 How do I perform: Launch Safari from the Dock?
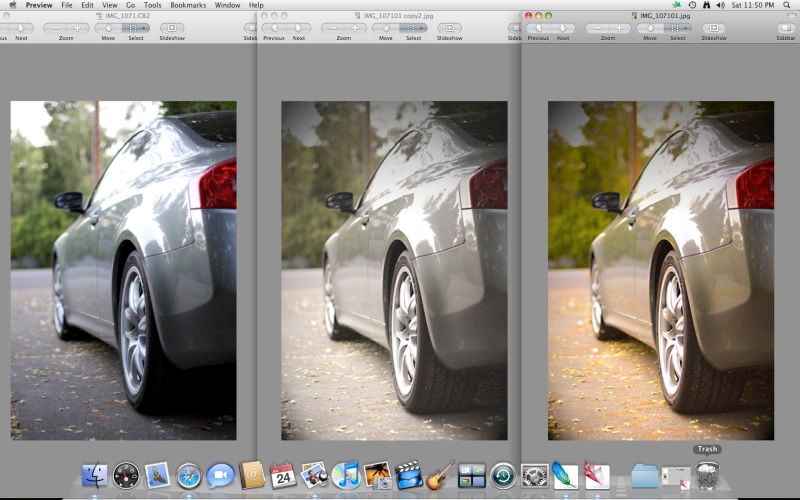coord(189,476)
